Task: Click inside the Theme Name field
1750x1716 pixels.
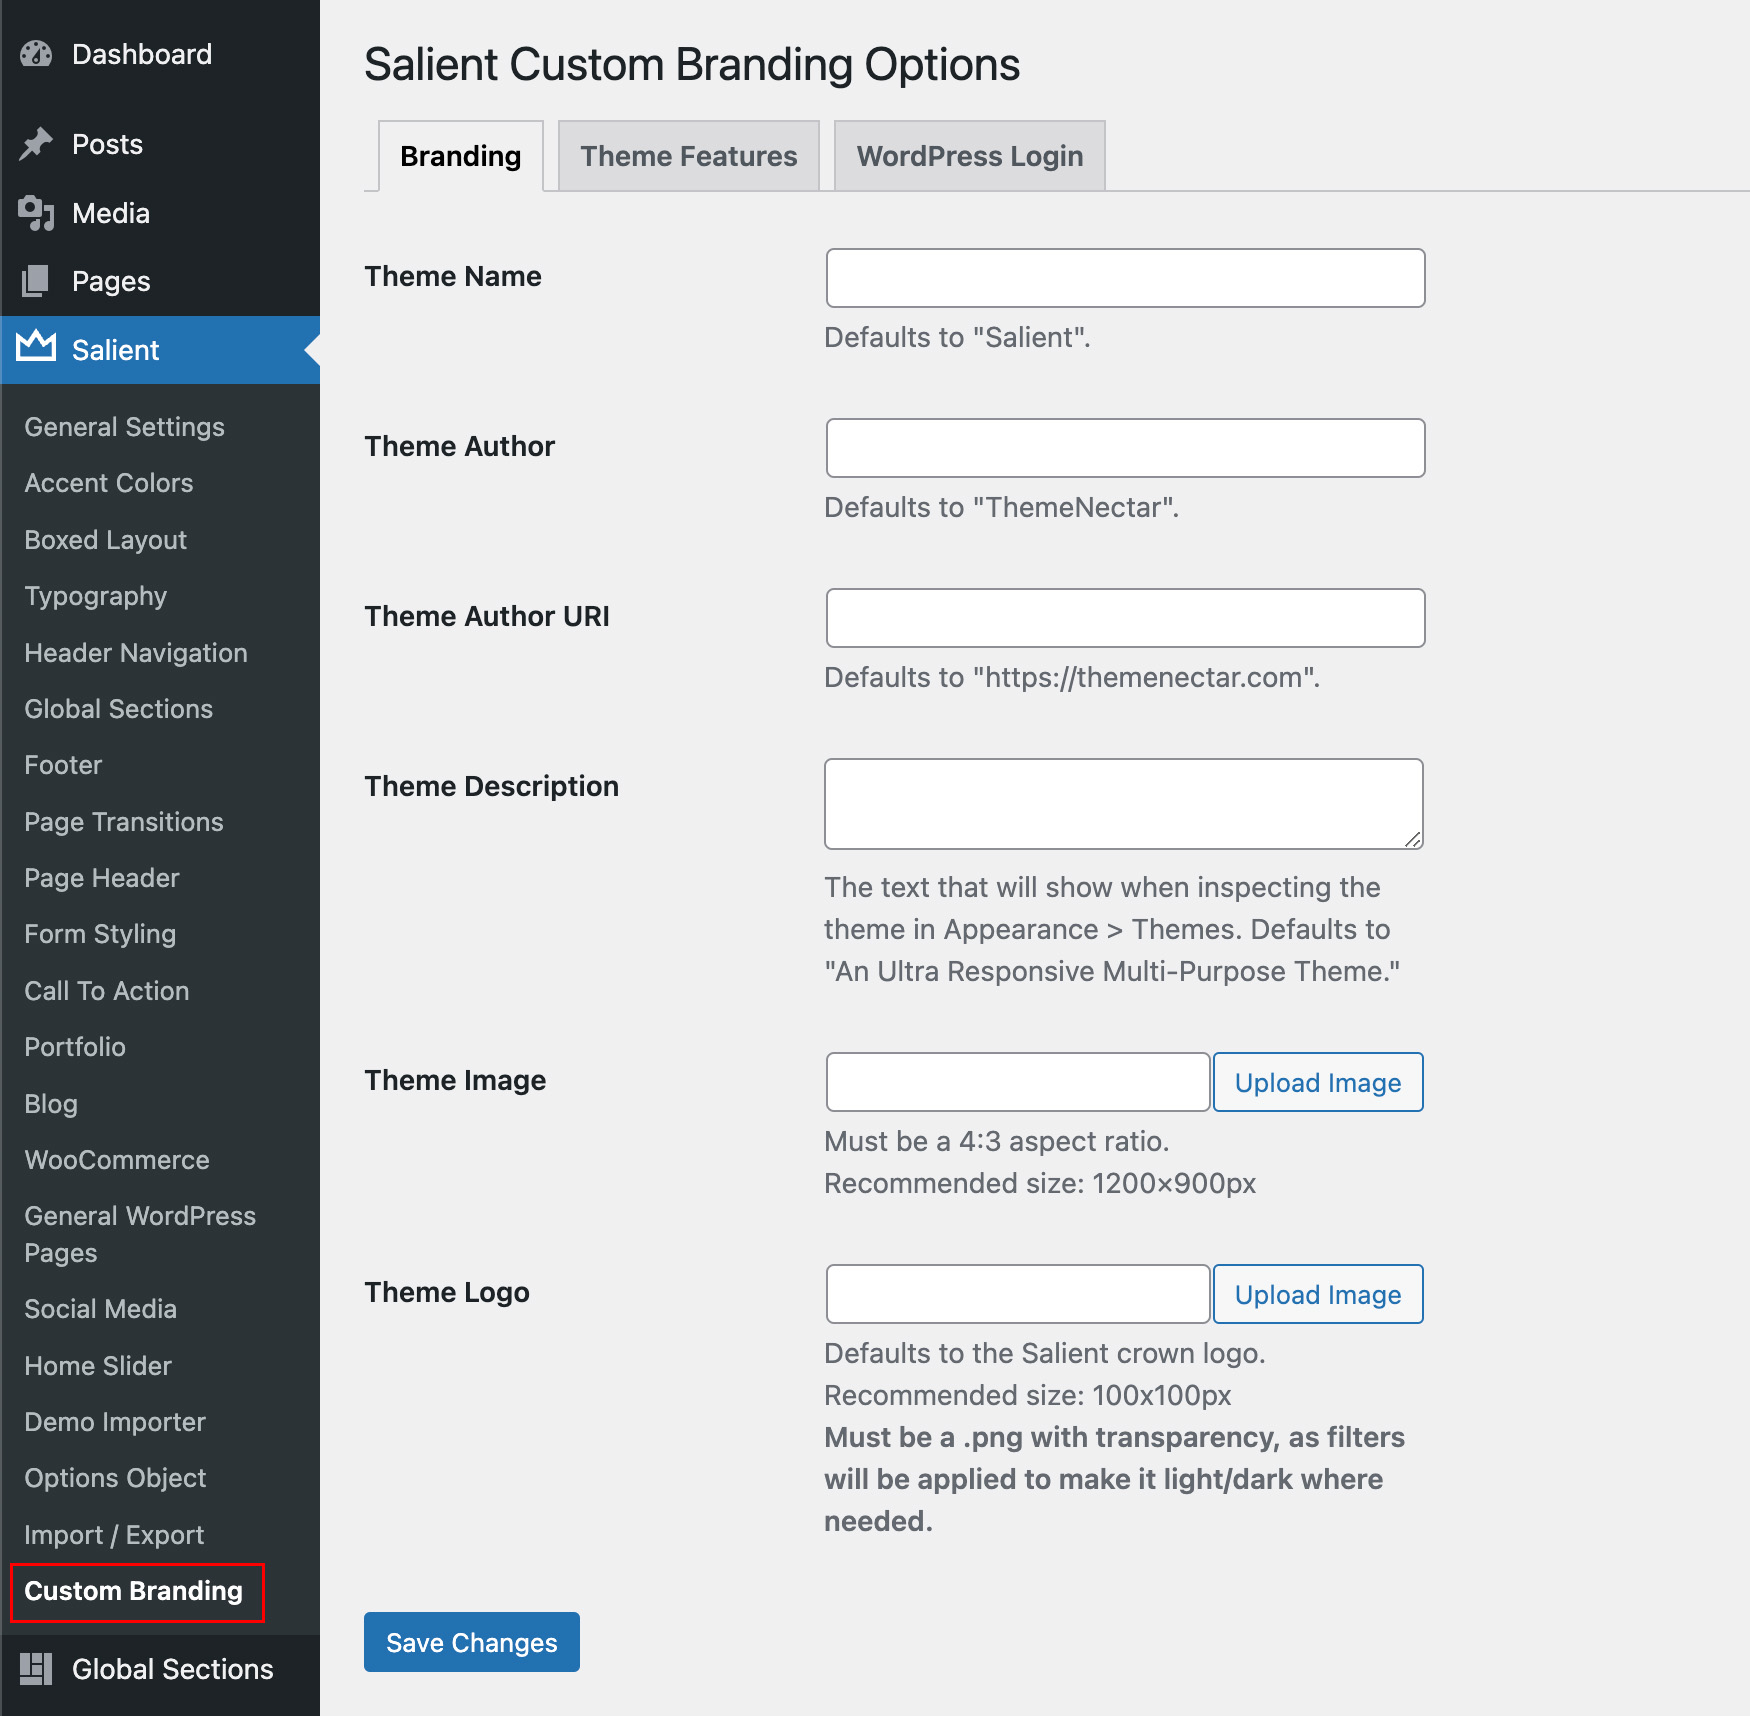Action: (1124, 278)
